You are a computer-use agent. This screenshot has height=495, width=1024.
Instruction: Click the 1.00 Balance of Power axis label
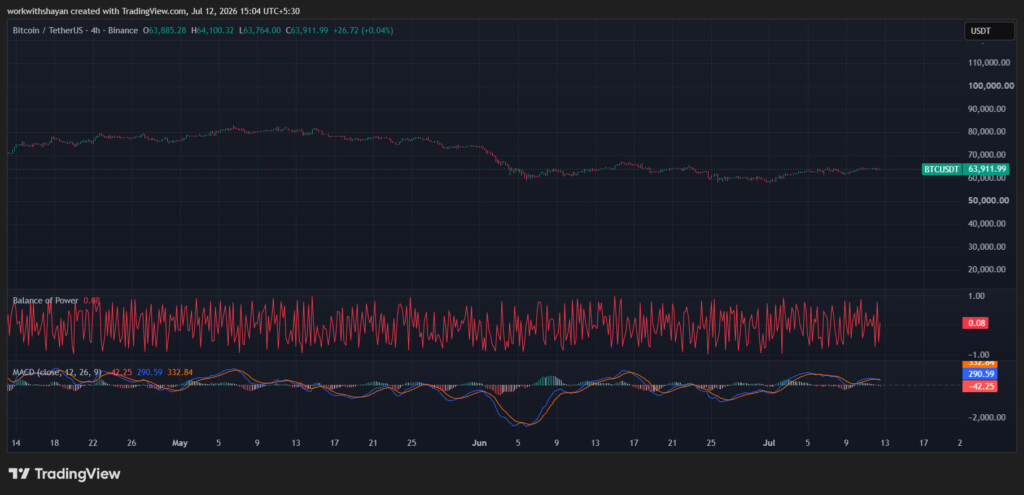[x=976, y=296]
